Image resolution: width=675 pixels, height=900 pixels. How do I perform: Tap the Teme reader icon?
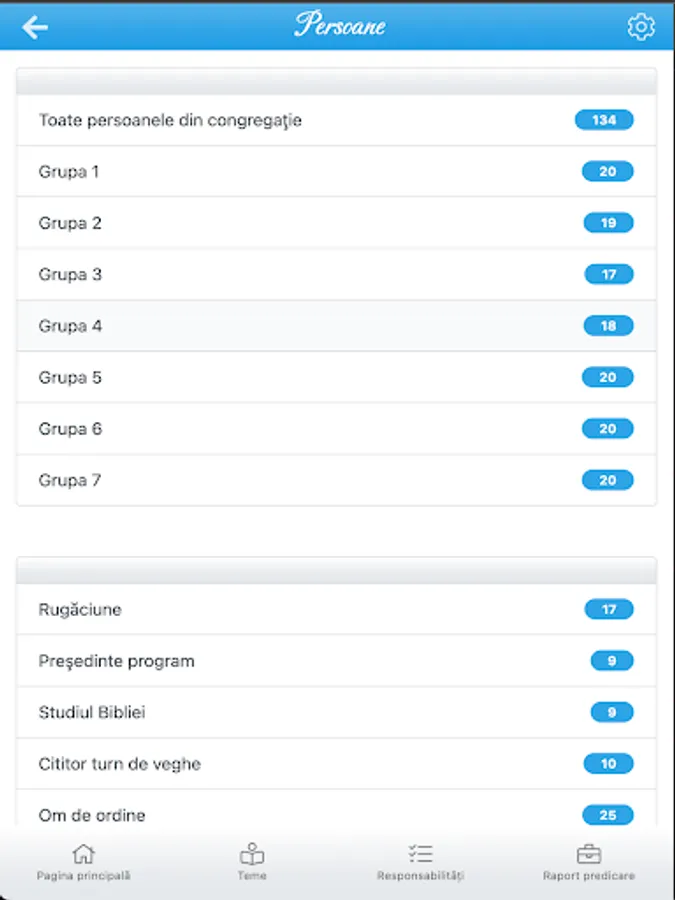(x=252, y=855)
